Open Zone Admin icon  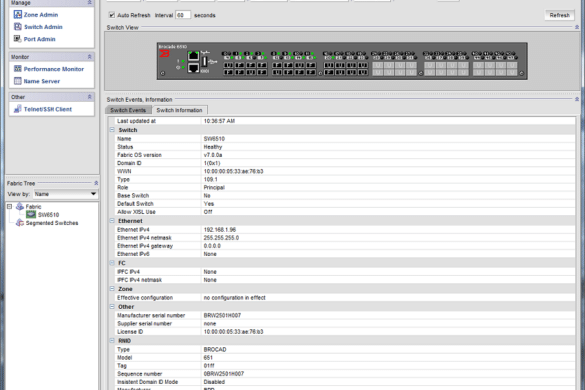point(18,15)
